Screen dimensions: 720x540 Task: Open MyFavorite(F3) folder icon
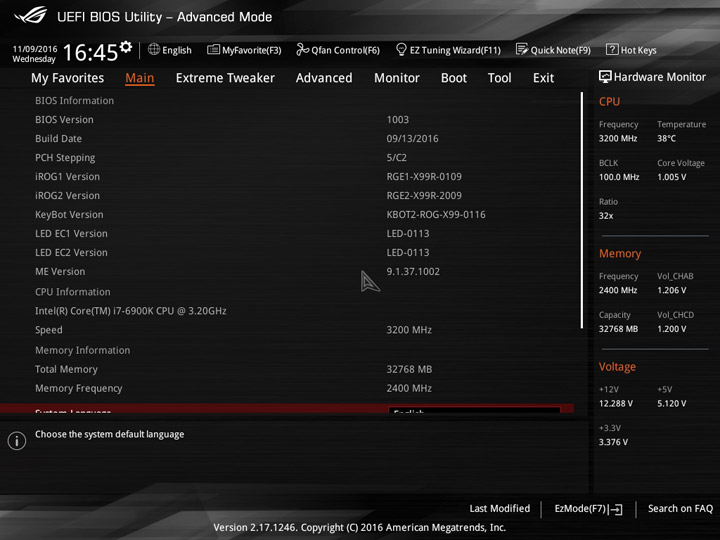[213, 49]
